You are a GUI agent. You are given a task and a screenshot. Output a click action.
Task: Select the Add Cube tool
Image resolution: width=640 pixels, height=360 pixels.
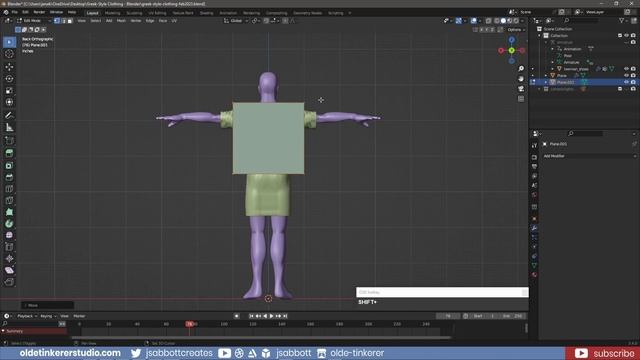[x=9, y=141]
